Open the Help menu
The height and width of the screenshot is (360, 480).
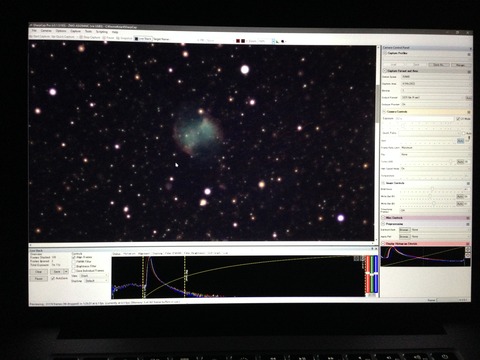click(x=115, y=32)
